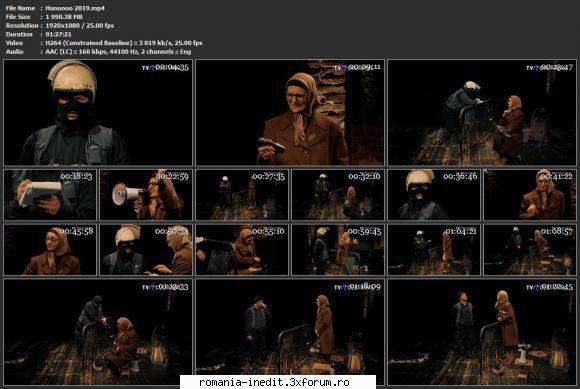Click the duration value 01:27:21
The width and height of the screenshot is (580, 389).
58,34
